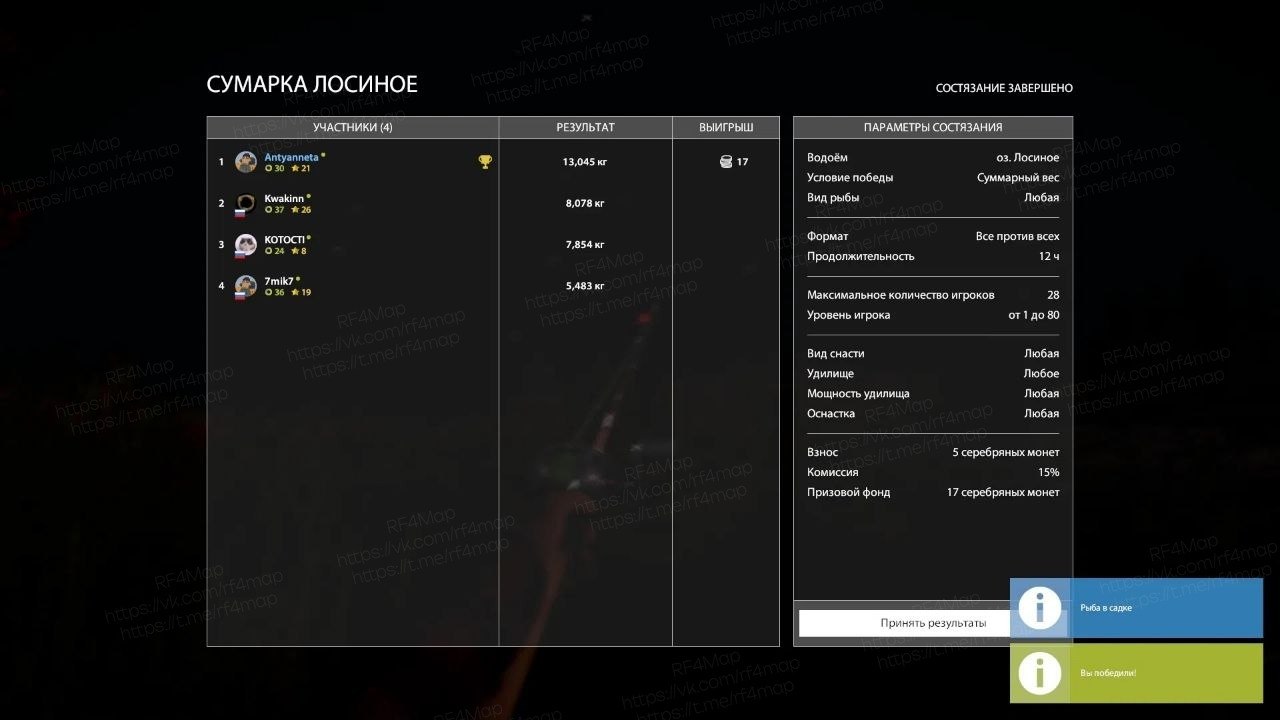The width and height of the screenshot is (1280, 720).
Task: Click the 'Выигрыш' column header
Action: pyautogui.click(x=726, y=127)
